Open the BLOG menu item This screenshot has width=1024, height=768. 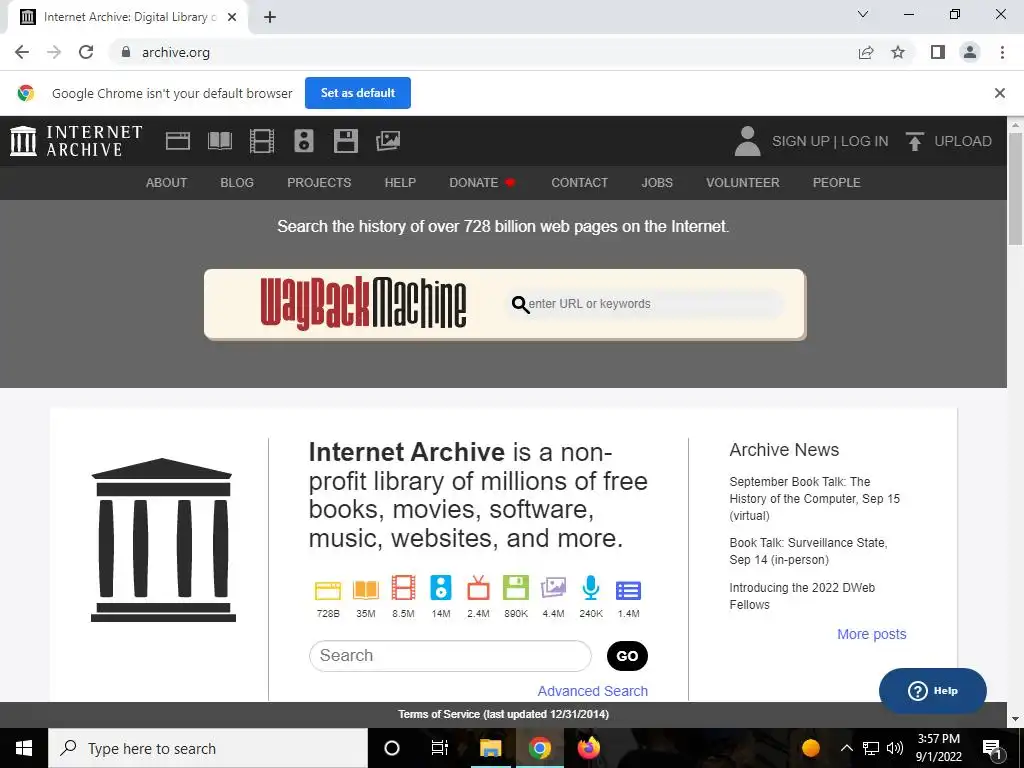point(237,183)
